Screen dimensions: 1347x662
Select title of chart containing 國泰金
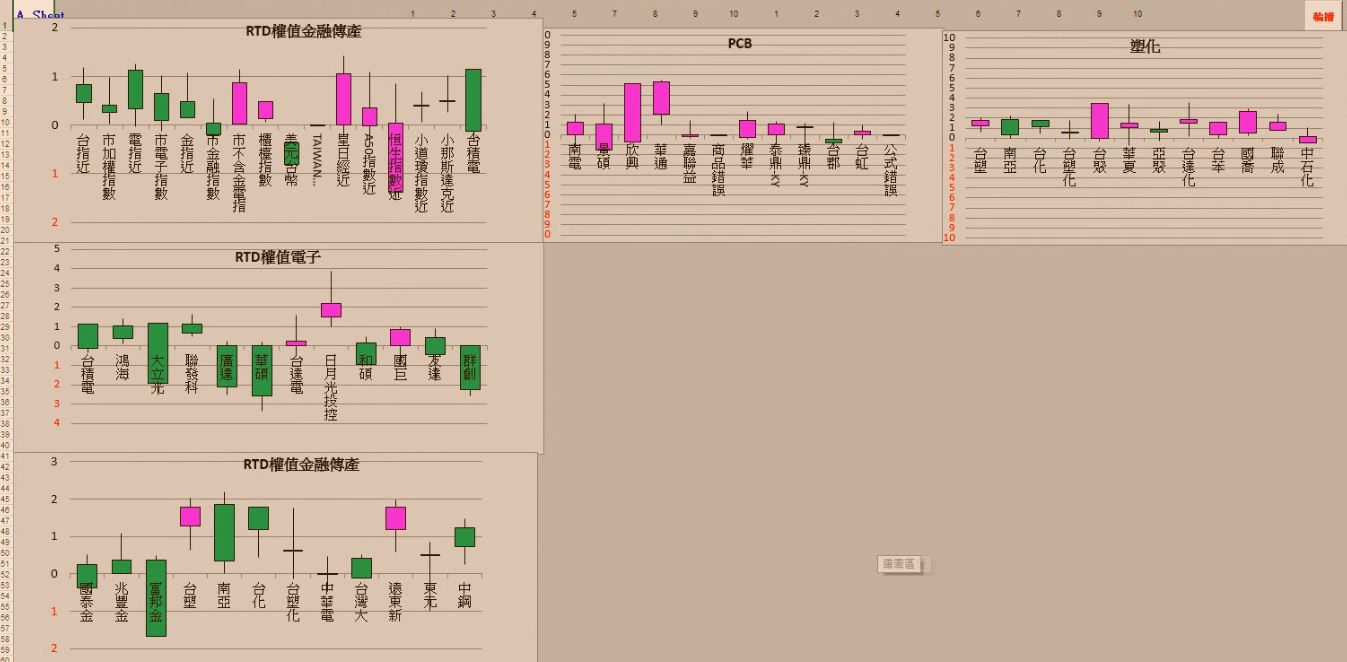click(x=301, y=465)
